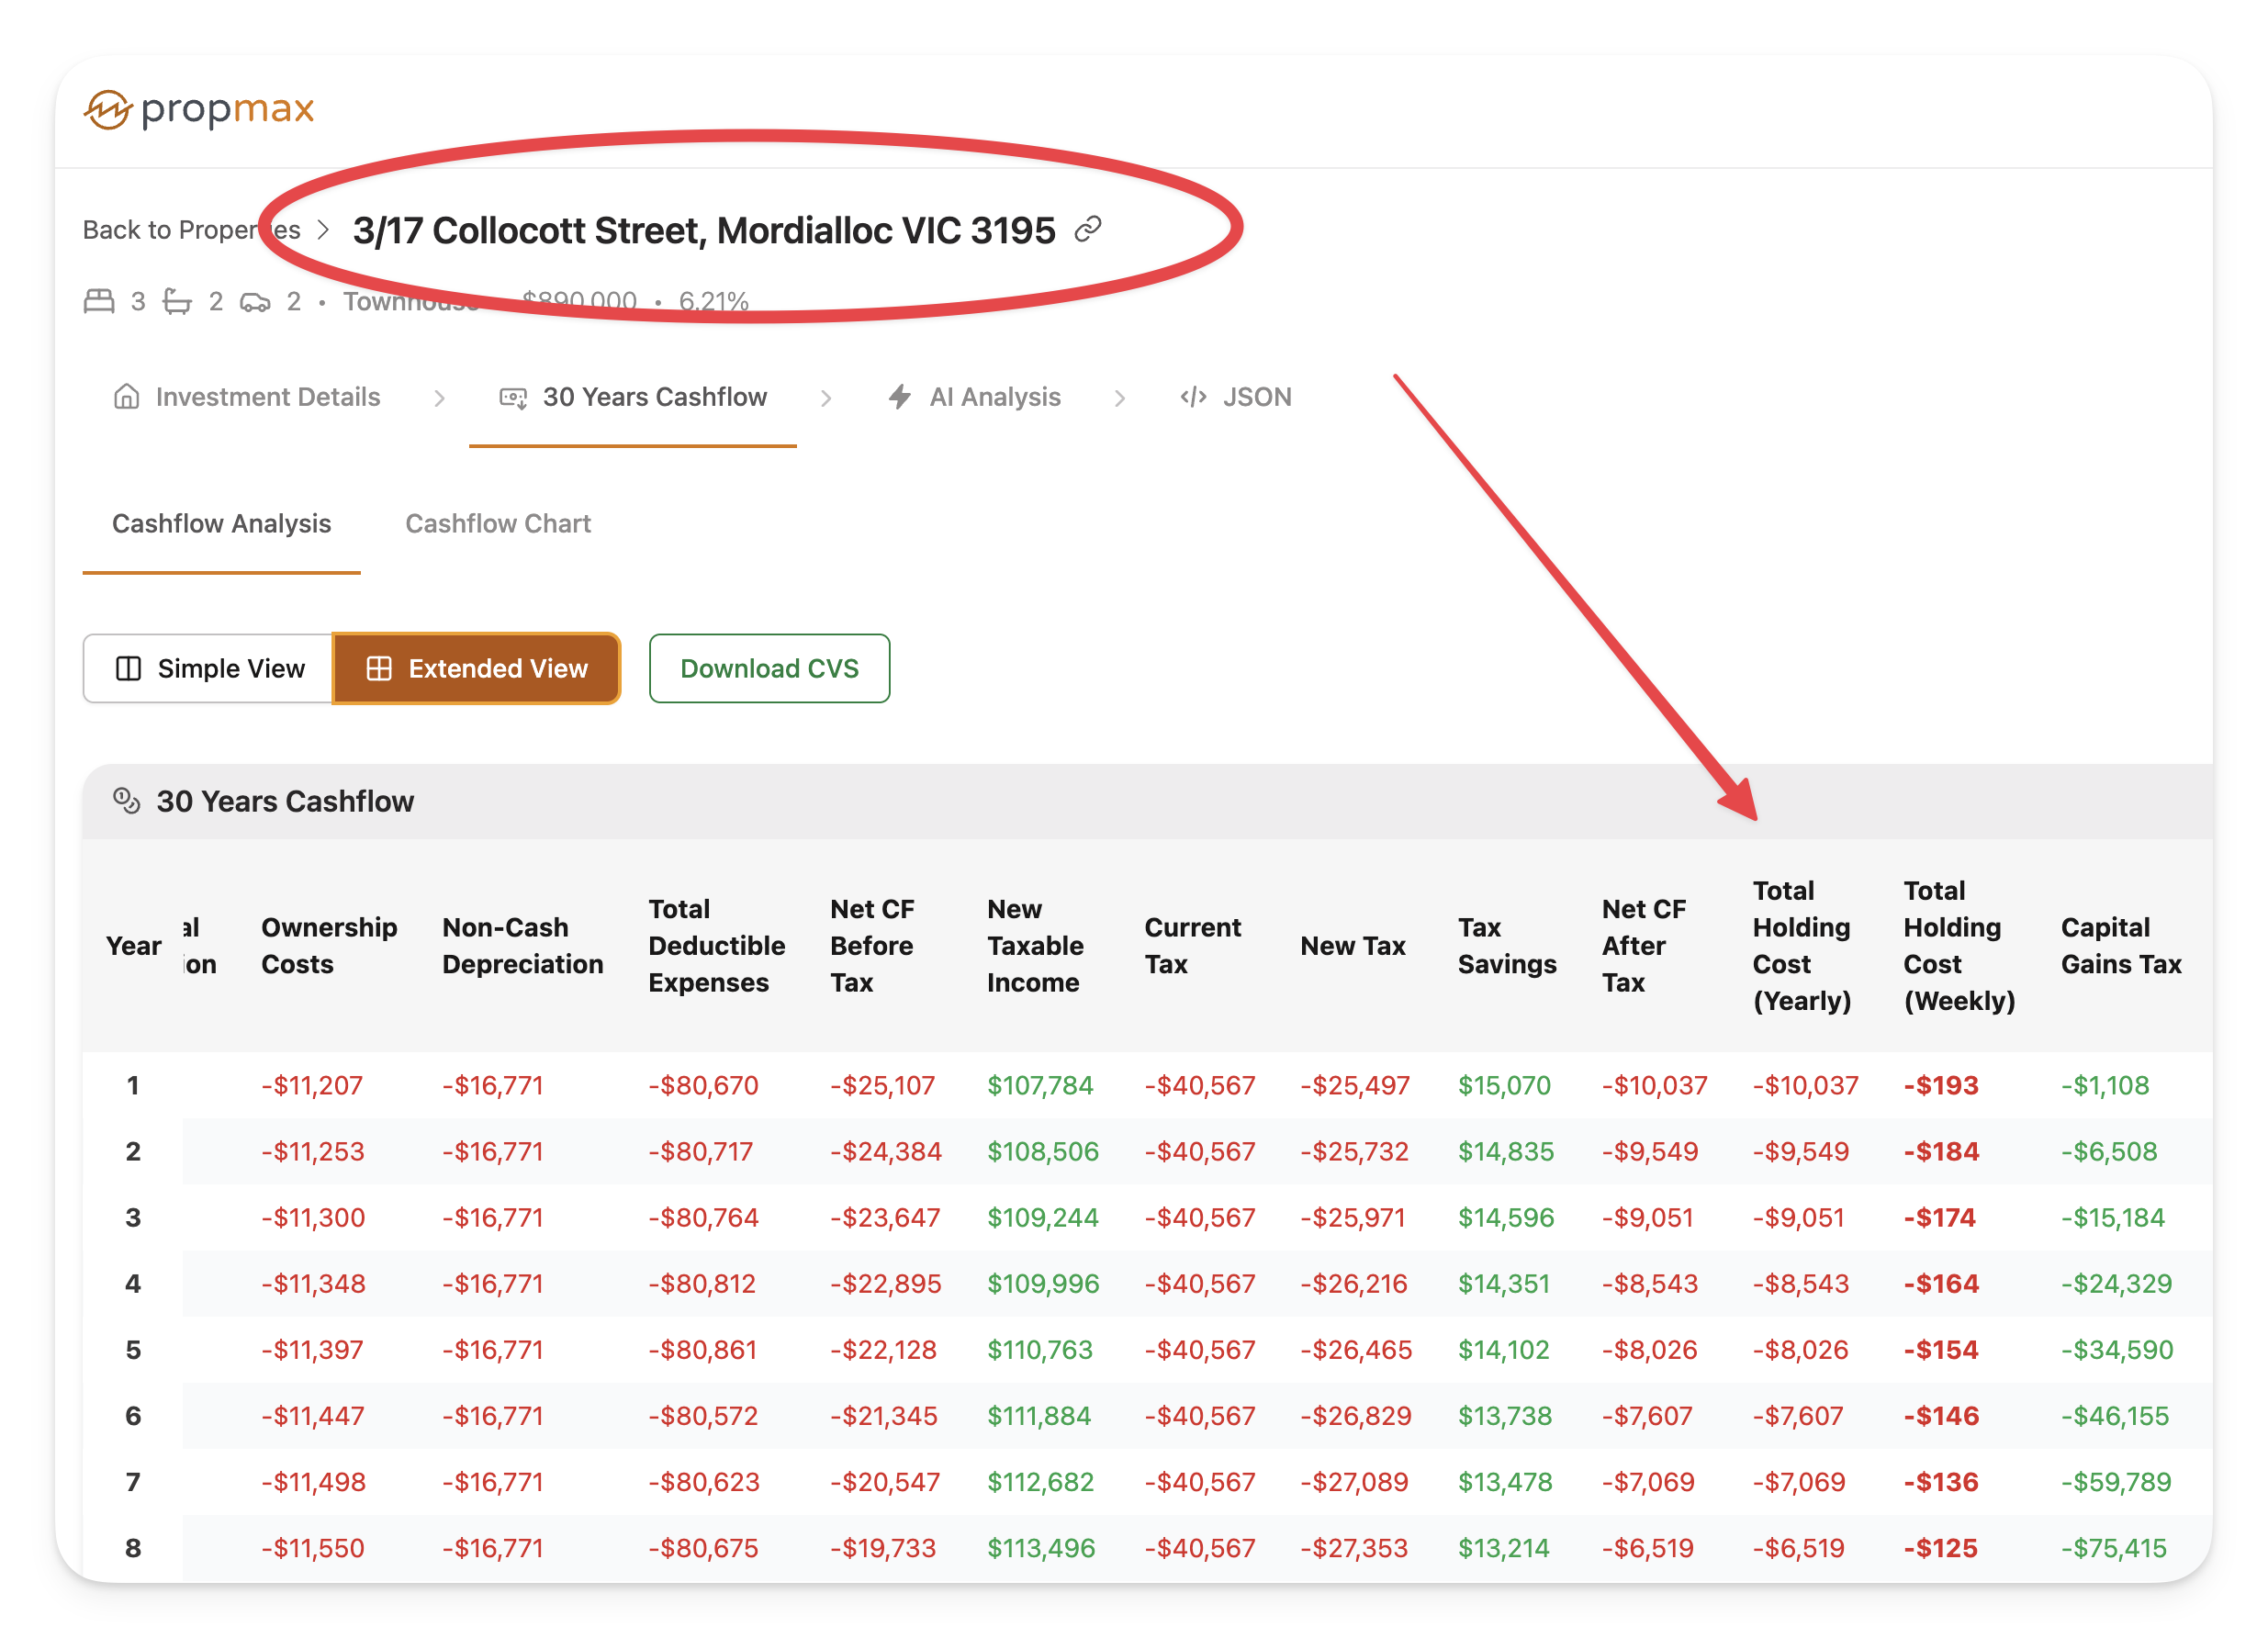Click the Ownership Costs column header
The height and width of the screenshot is (1638, 2268).
click(329, 946)
